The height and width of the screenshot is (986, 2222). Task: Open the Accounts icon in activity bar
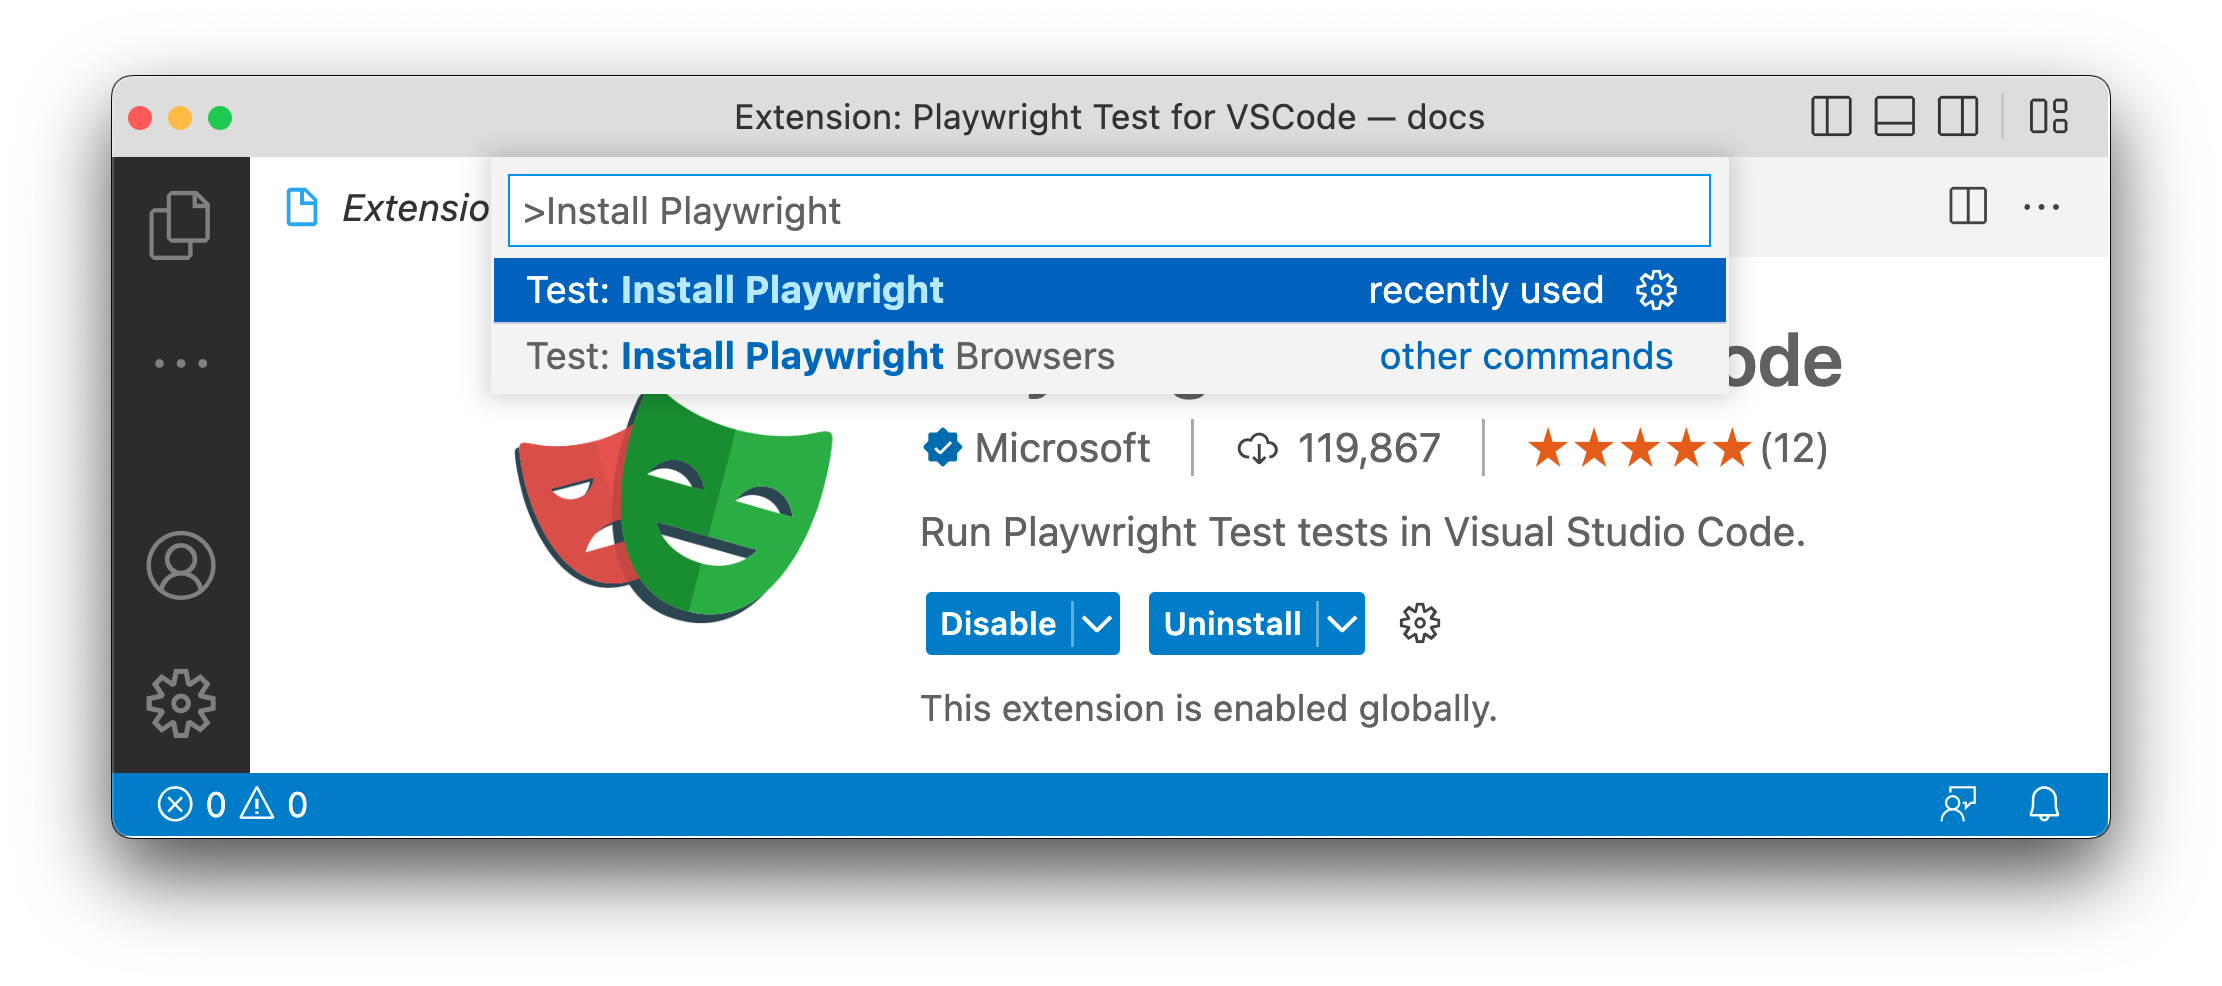[x=181, y=566]
